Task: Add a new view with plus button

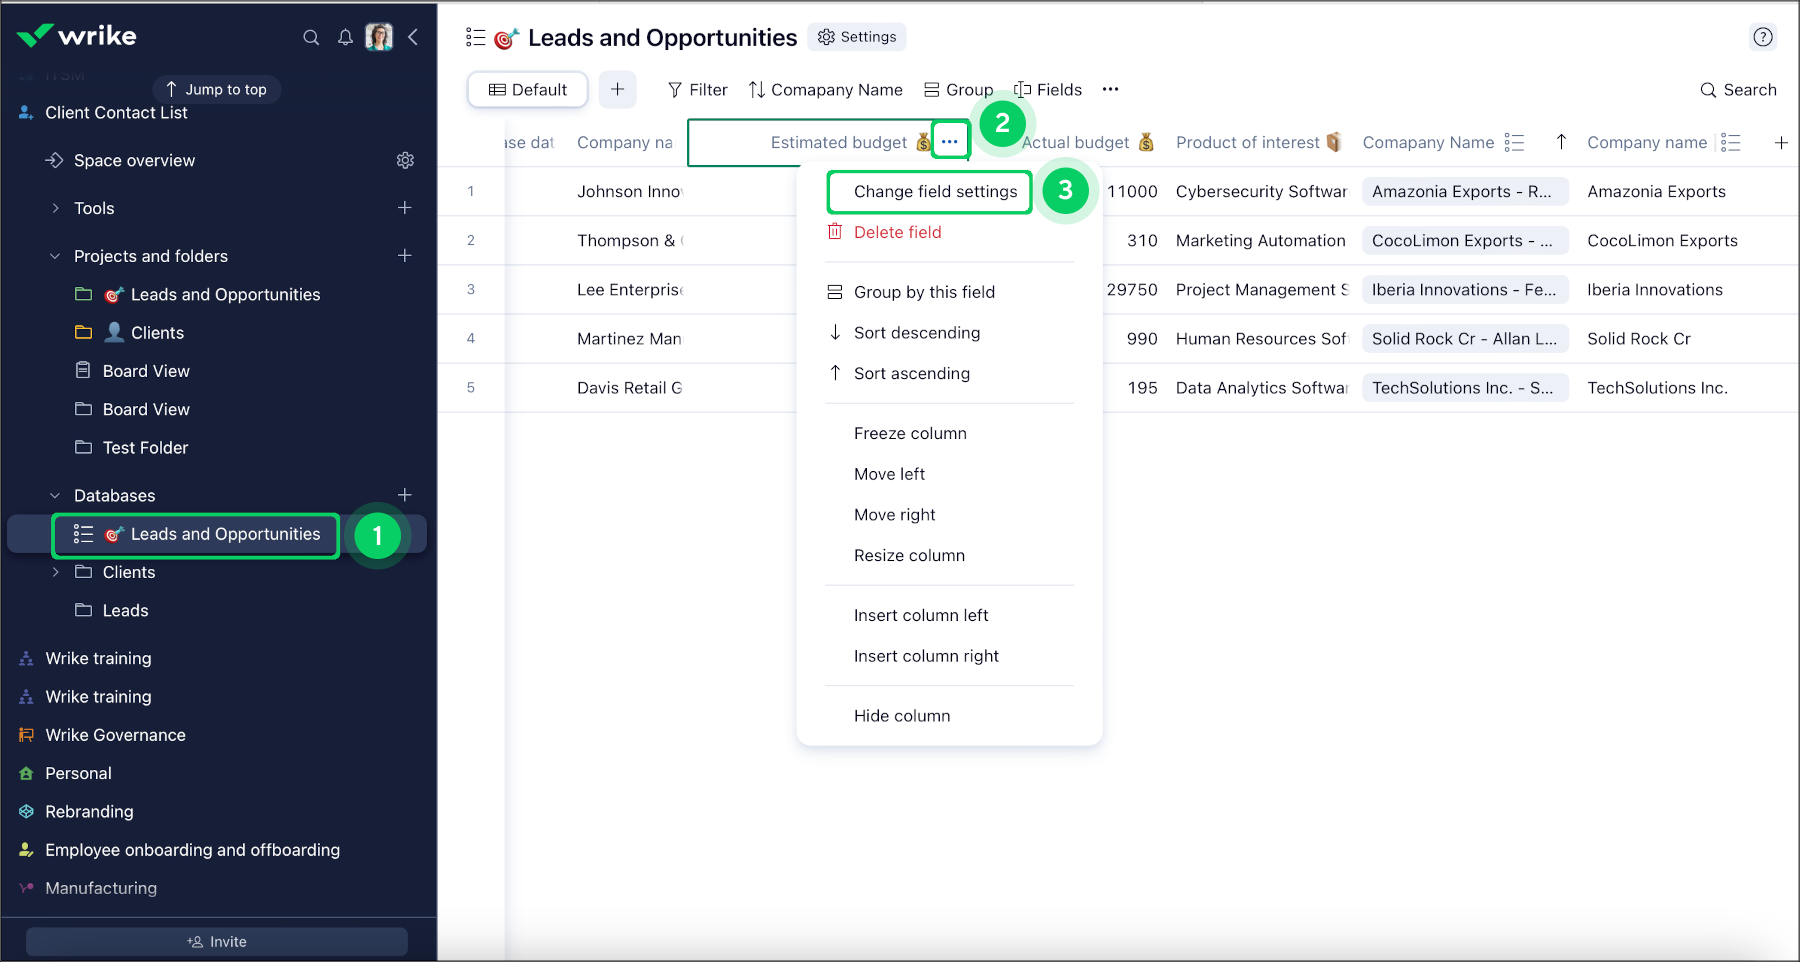Action: pyautogui.click(x=617, y=90)
